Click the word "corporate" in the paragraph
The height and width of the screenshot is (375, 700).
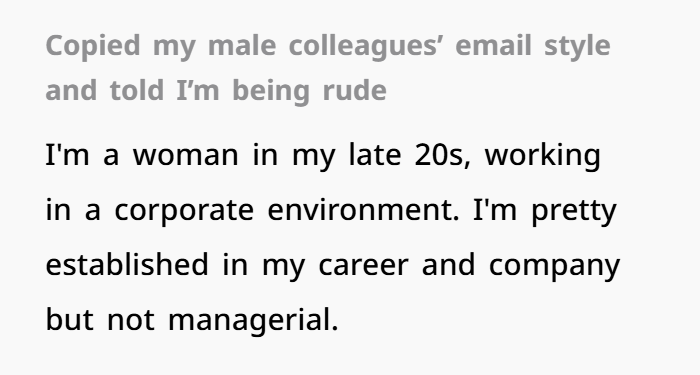tap(184, 210)
